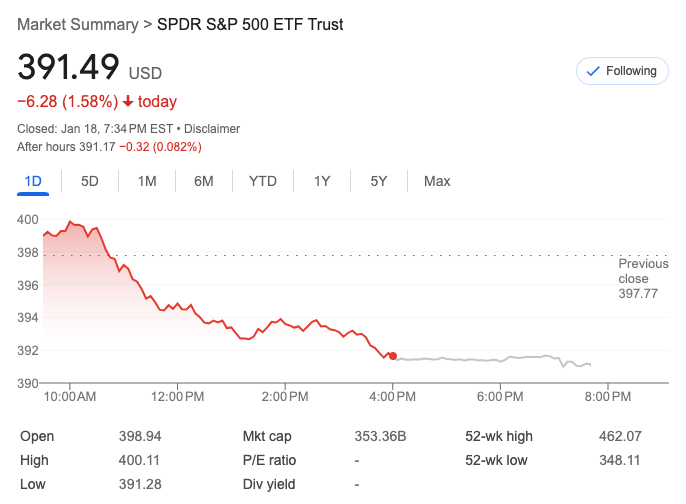Click the Previous close 397.77 label
This screenshot has width=686, height=504.
click(643, 278)
